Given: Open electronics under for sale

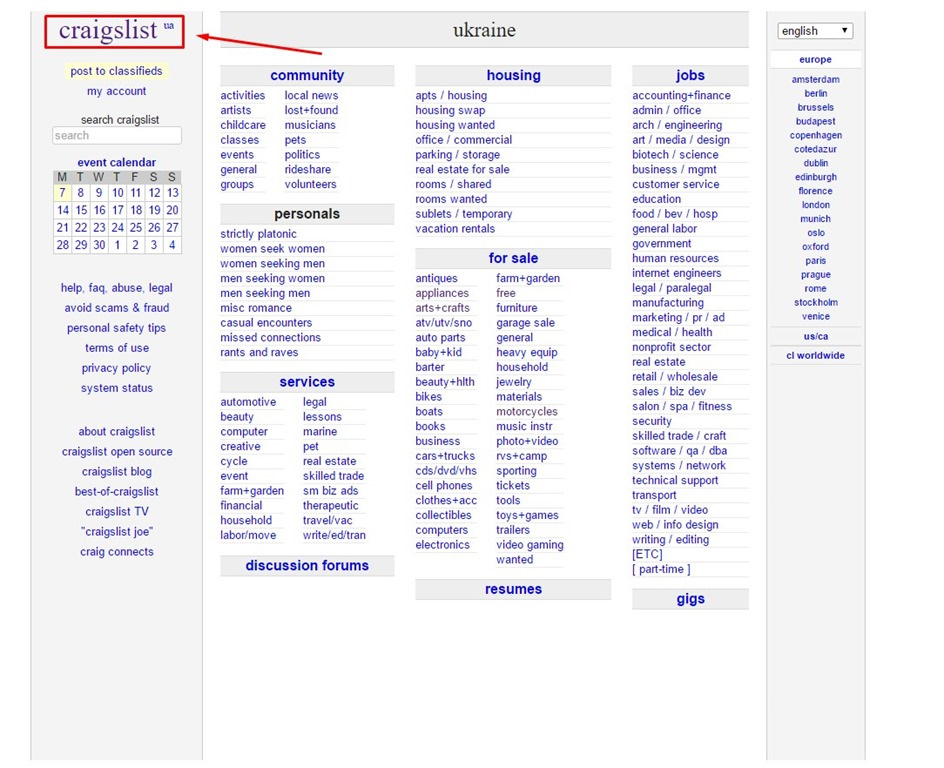Looking at the screenshot, I should tap(442, 545).
